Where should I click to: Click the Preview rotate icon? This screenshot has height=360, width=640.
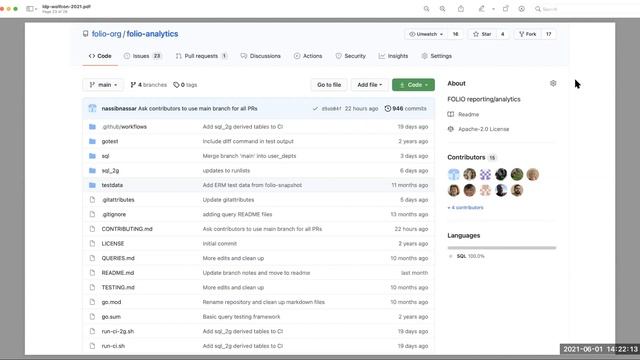(506, 9)
